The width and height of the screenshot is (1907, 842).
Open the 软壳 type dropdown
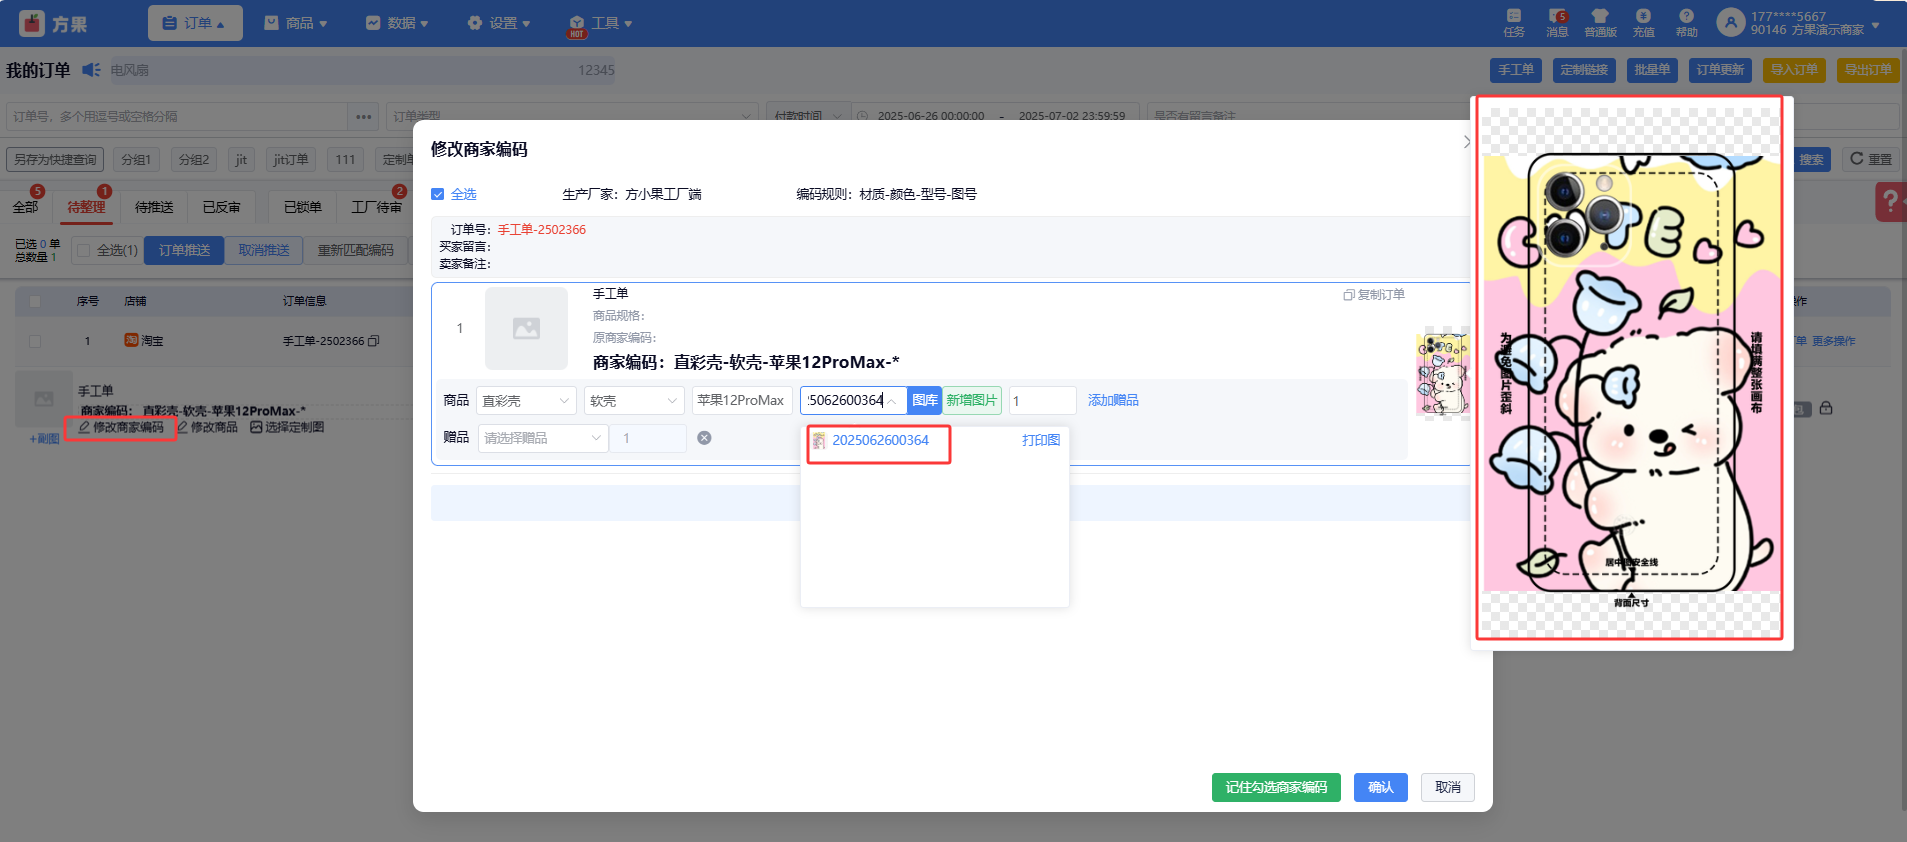[x=634, y=400]
